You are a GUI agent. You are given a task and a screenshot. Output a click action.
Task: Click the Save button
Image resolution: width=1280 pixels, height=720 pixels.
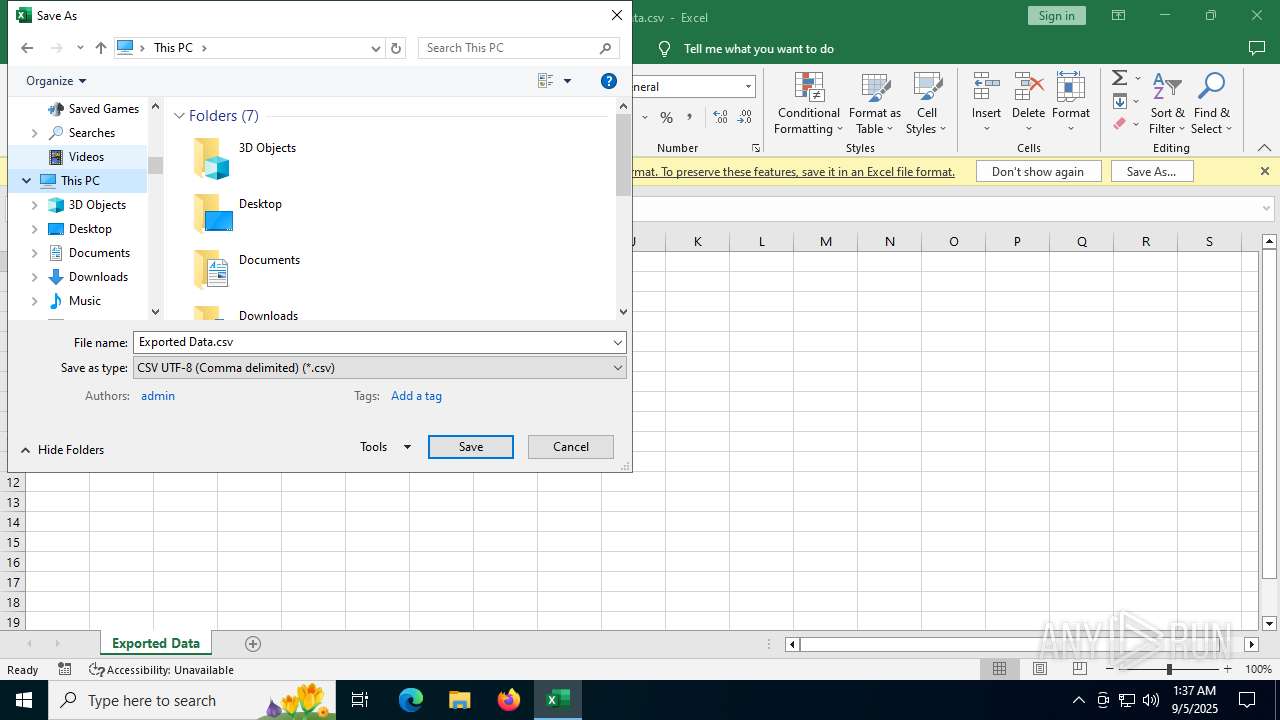471,447
